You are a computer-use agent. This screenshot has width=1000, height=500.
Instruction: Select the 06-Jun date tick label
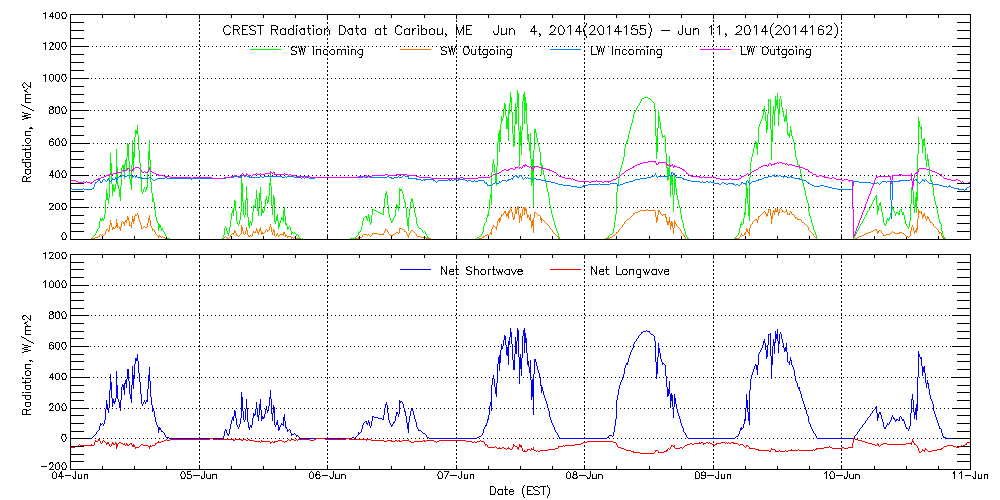328,477
